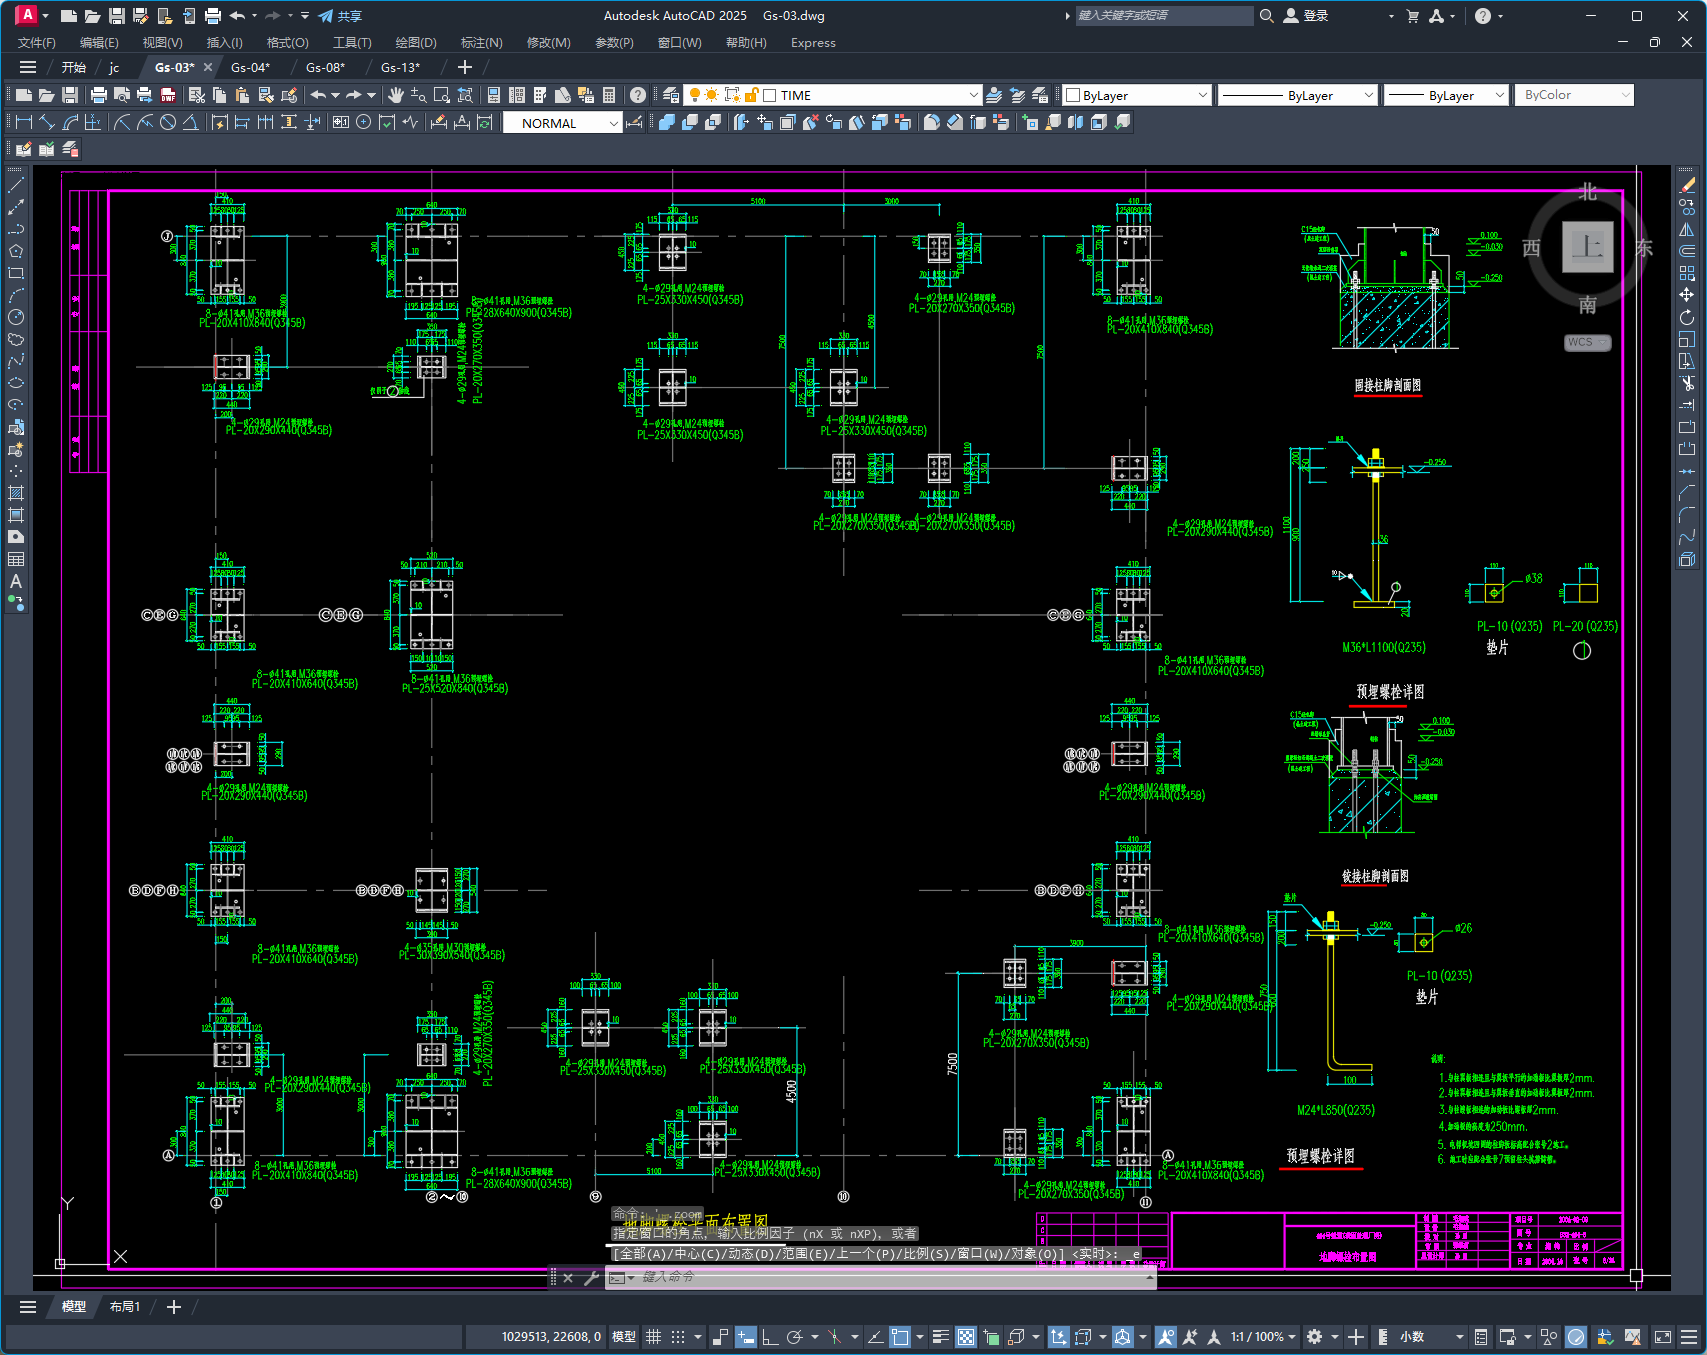Click the 模型 model space status button

[x=624, y=1337]
